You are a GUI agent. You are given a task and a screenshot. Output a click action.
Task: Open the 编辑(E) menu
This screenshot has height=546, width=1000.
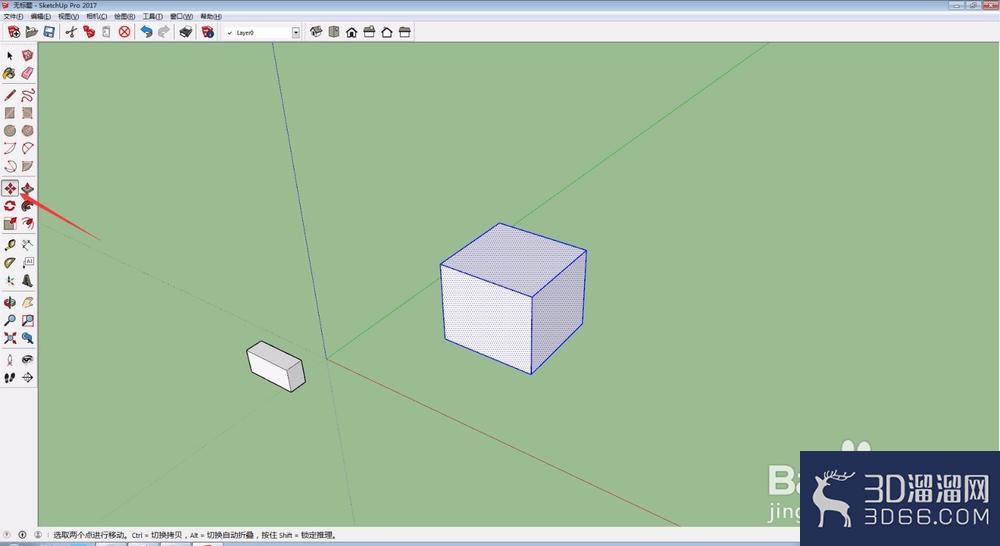[x=40, y=17]
